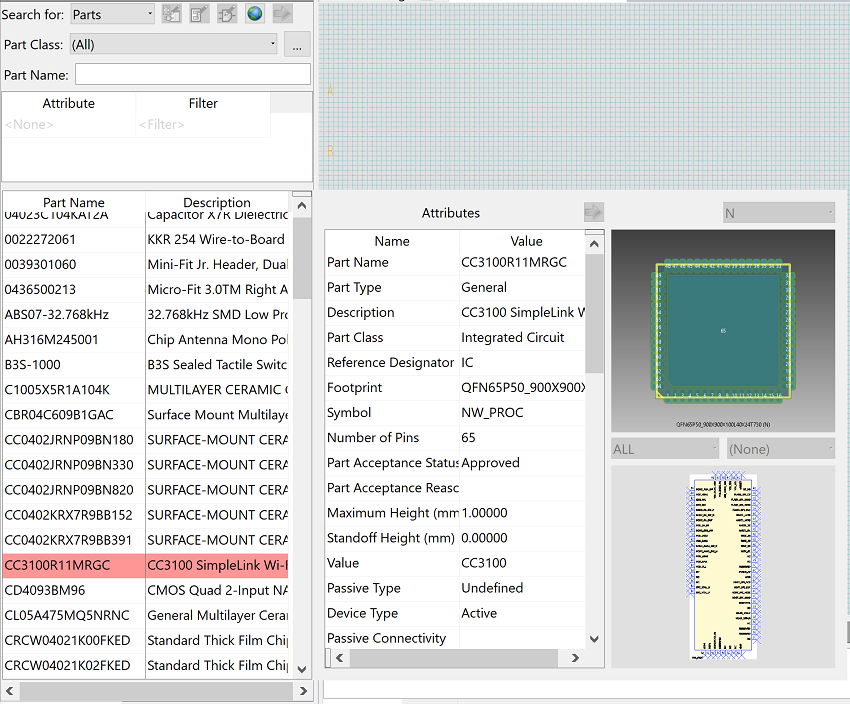
Task: Click the QFN footprint preview image
Action: pyautogui.click(x=723, y=331)
